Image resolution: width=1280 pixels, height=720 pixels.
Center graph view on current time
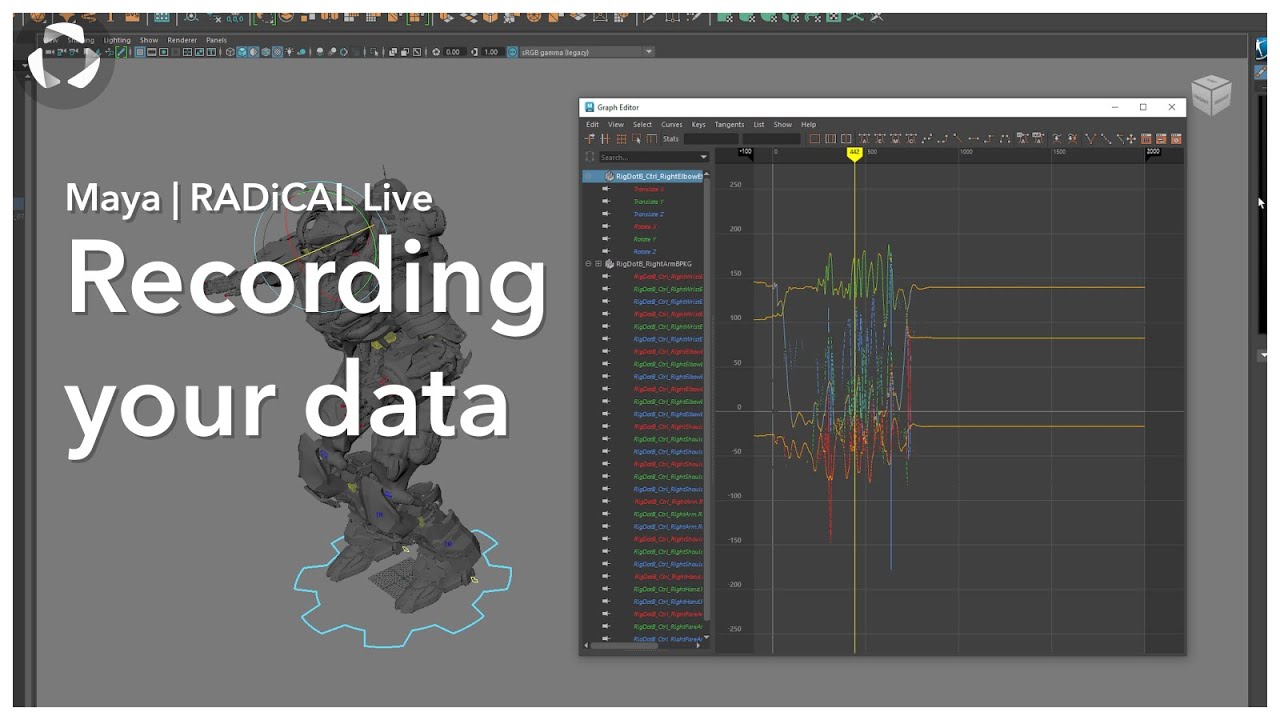[846, 138]
